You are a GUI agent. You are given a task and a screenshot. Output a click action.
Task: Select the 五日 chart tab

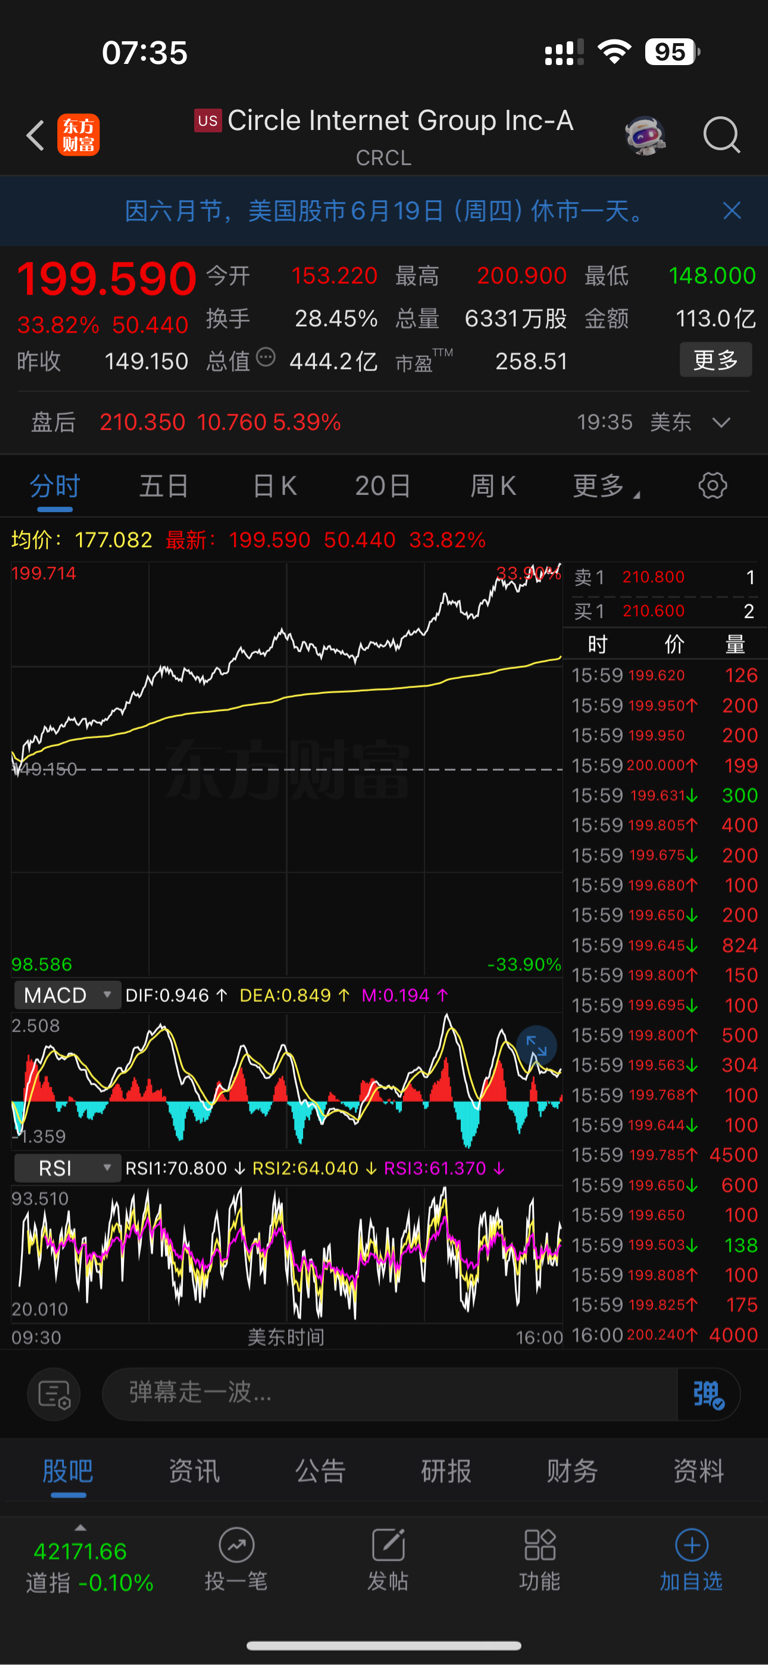tap(164, 486)
